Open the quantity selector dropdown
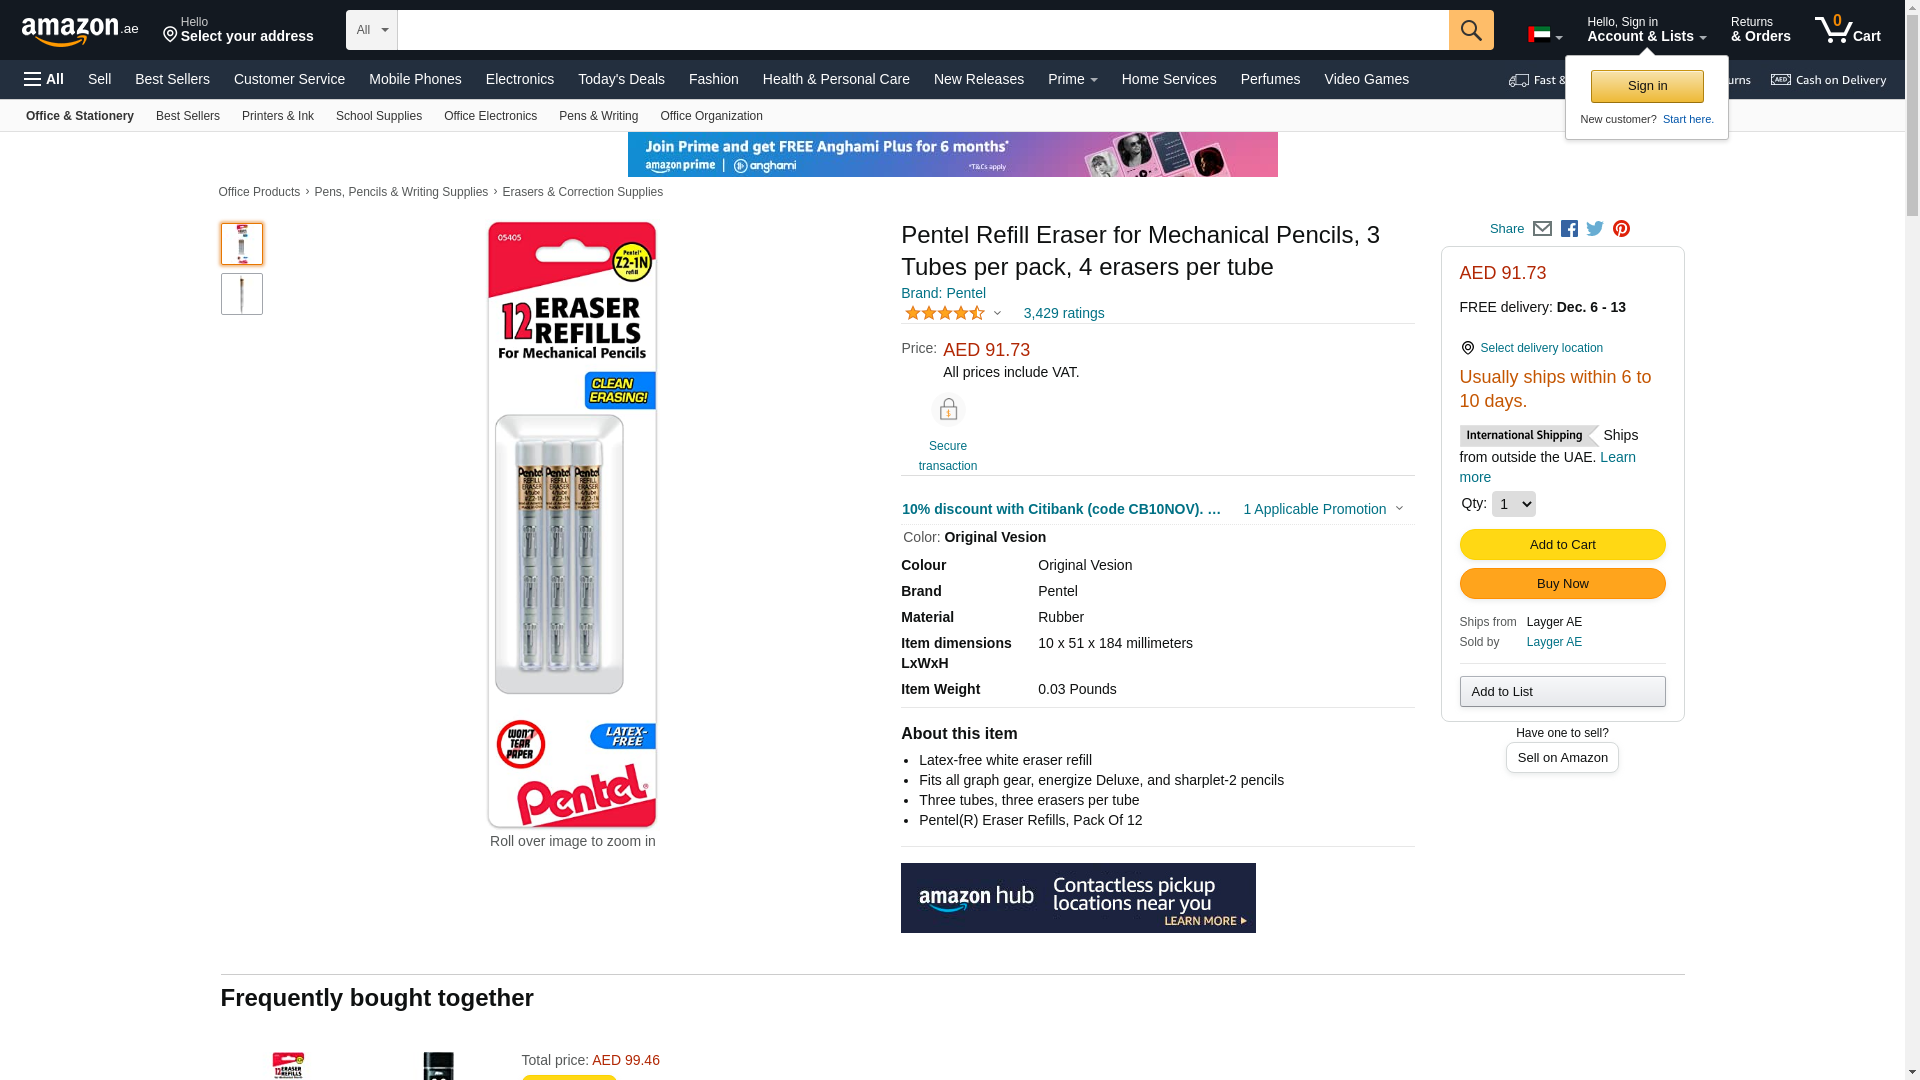The height and width of the screenshot is (1080, 1920). pos(1513,504)
